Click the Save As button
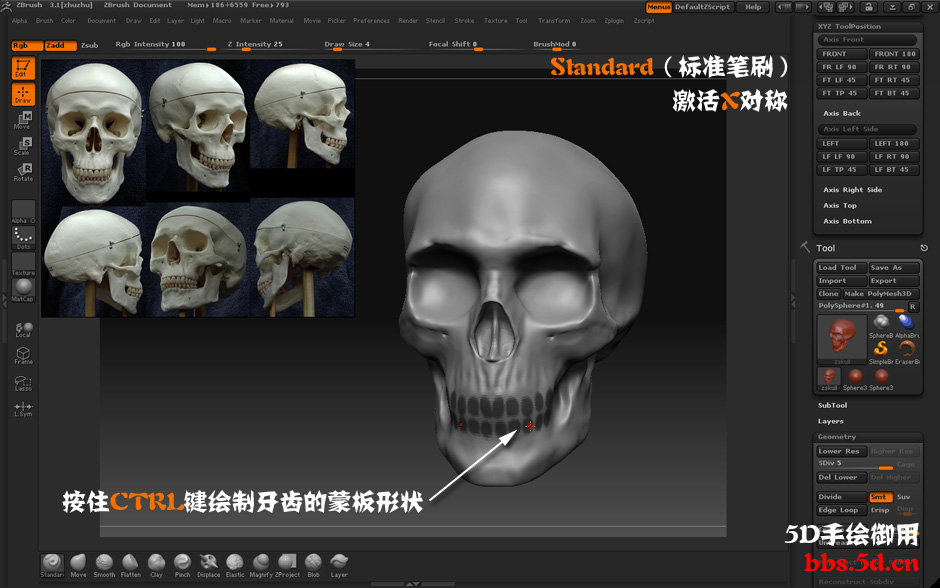 click(893, 268)
